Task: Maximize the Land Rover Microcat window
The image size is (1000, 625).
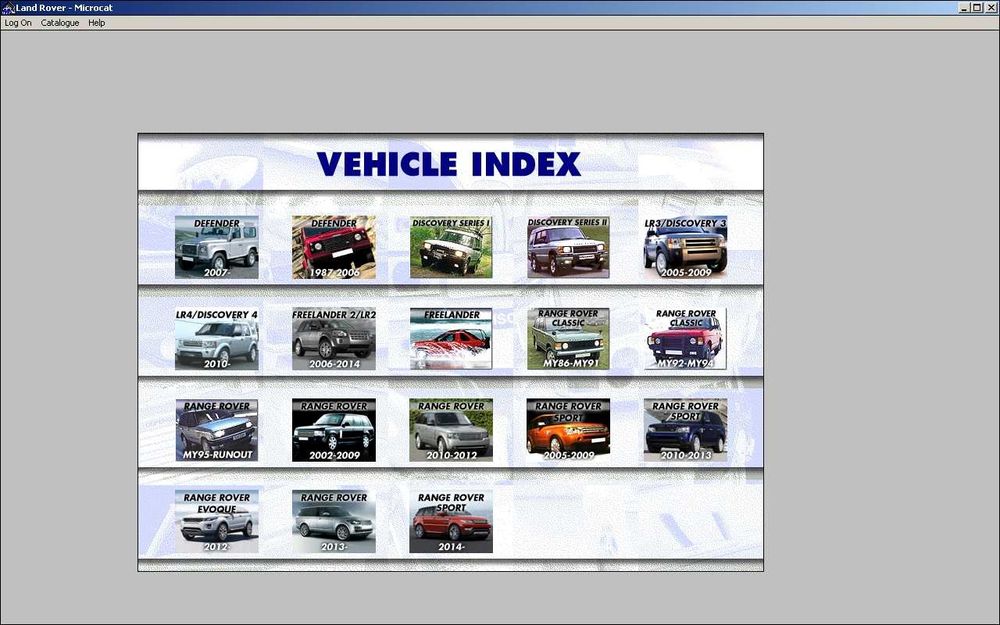Action: coord(976,8)
